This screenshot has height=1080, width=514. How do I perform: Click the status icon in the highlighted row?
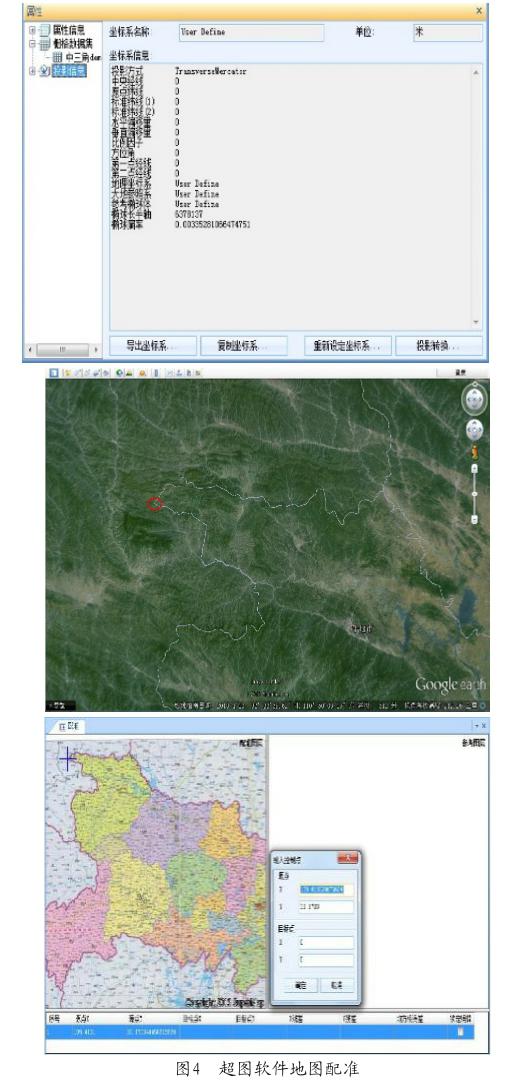click(460, 1032)
